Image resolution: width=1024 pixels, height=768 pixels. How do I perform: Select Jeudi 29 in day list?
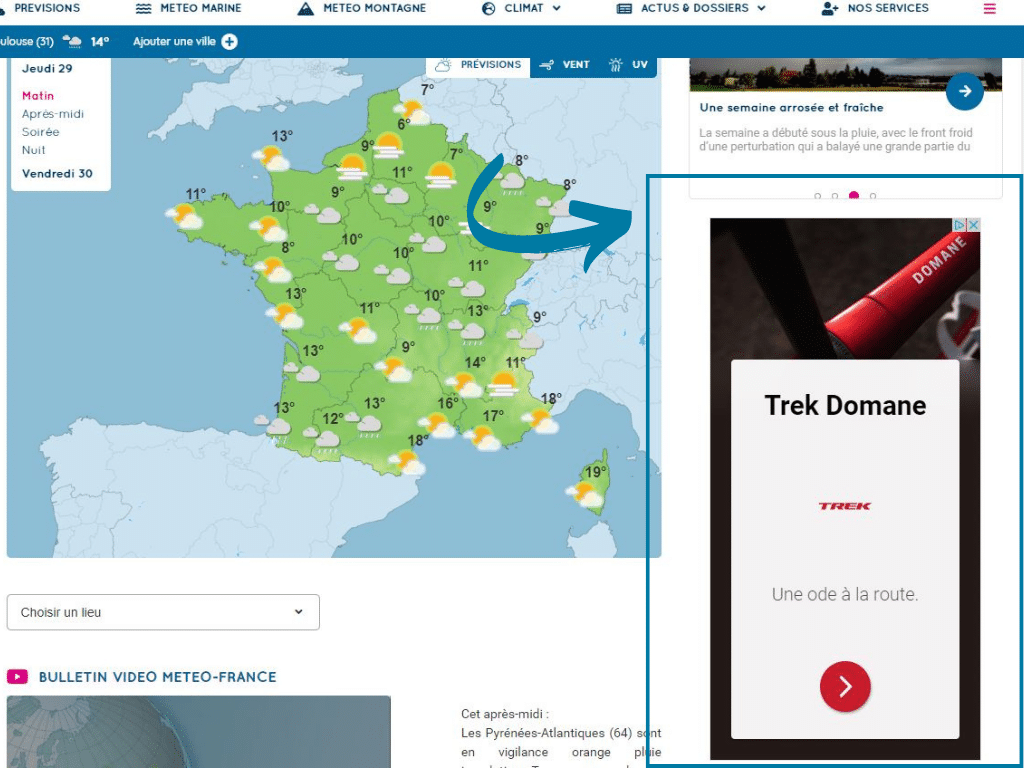(x=47, y=69)
